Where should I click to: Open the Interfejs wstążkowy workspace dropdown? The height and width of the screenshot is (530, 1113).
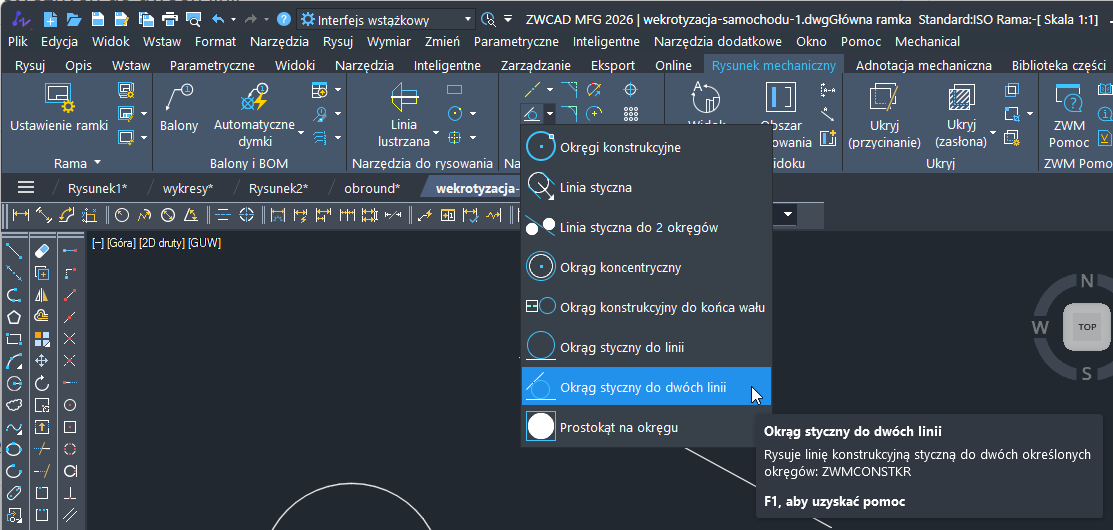(x=387, y=19)
